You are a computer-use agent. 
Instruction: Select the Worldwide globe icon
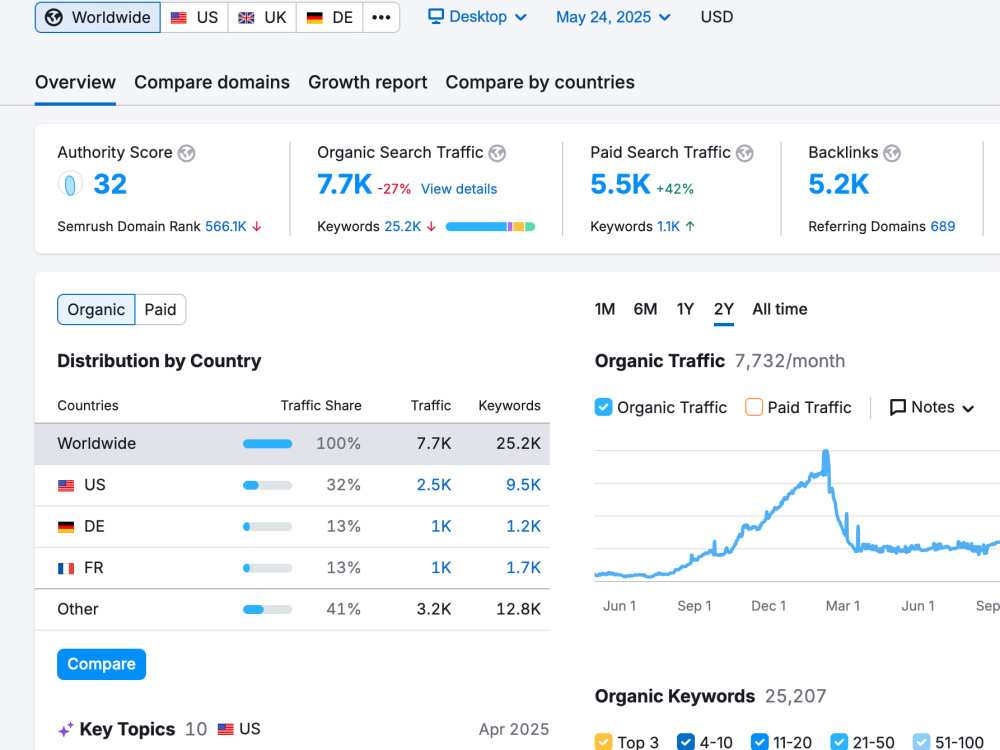54,17
